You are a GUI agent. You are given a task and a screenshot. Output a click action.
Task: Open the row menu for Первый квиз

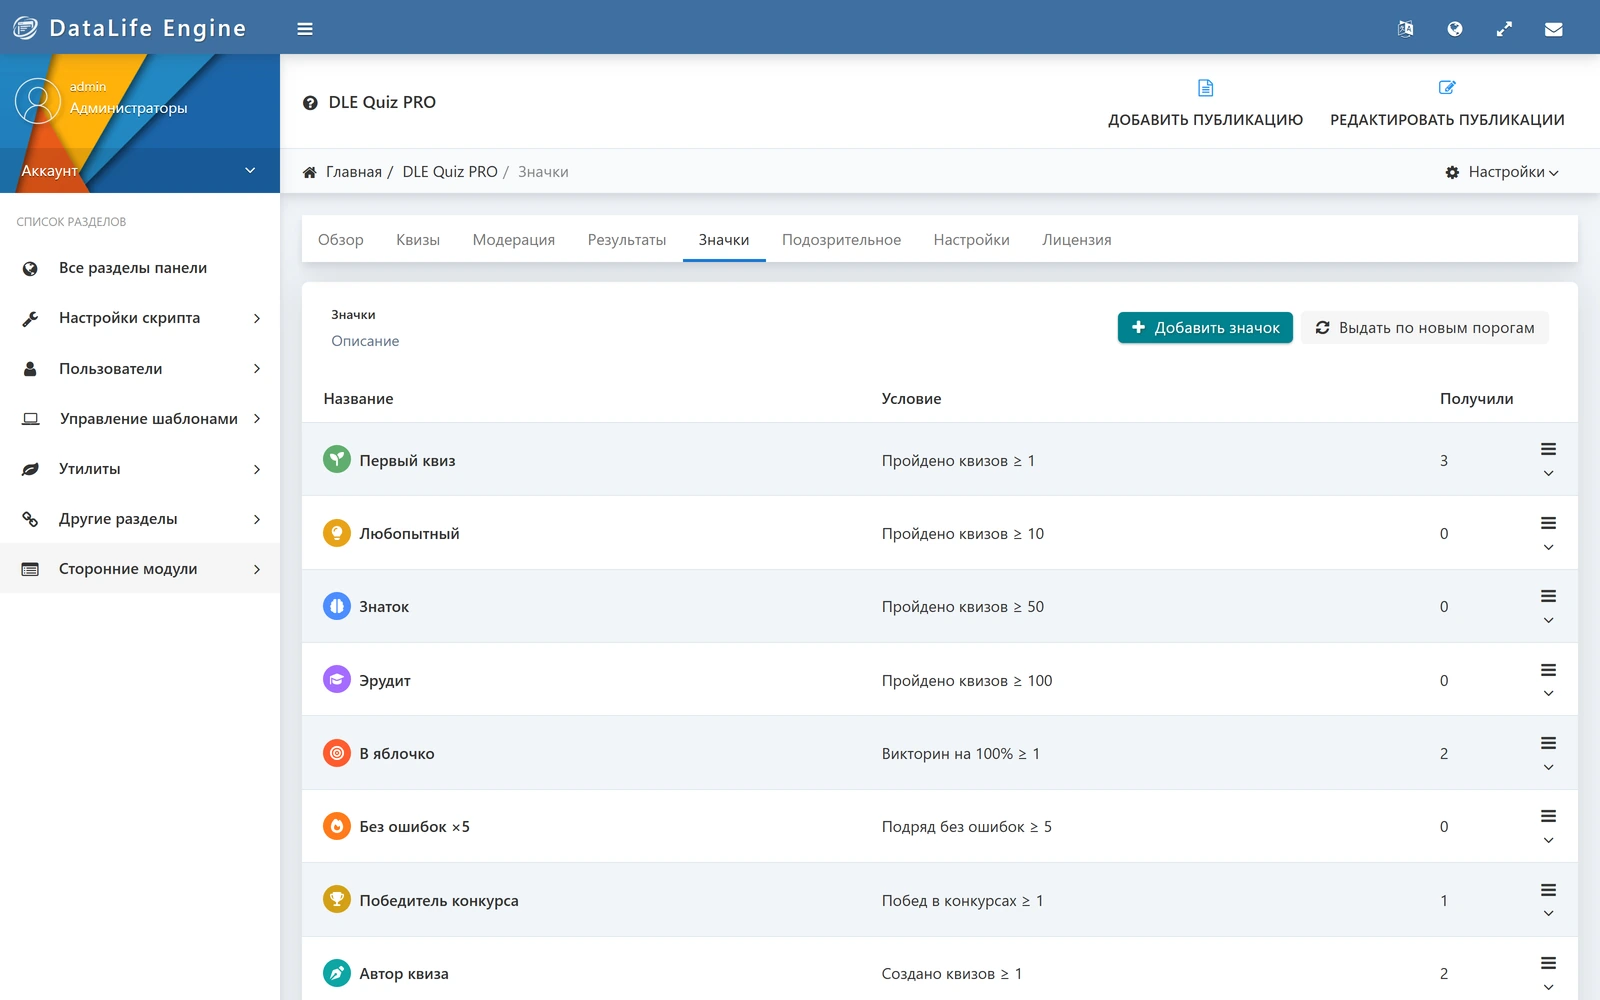pyautogui.click(x=1548, y=460)
